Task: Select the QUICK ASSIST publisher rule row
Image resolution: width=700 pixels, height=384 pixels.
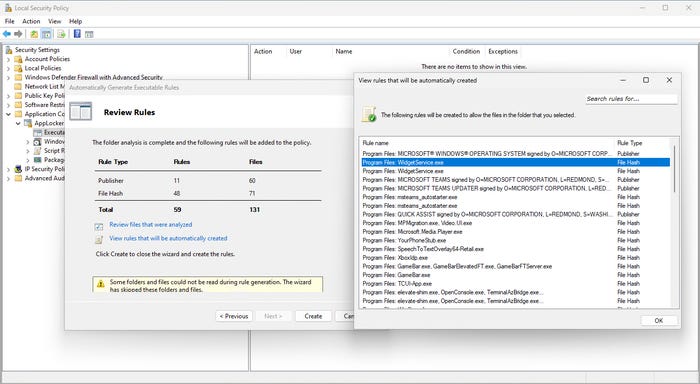Action: tap(516, 214)
